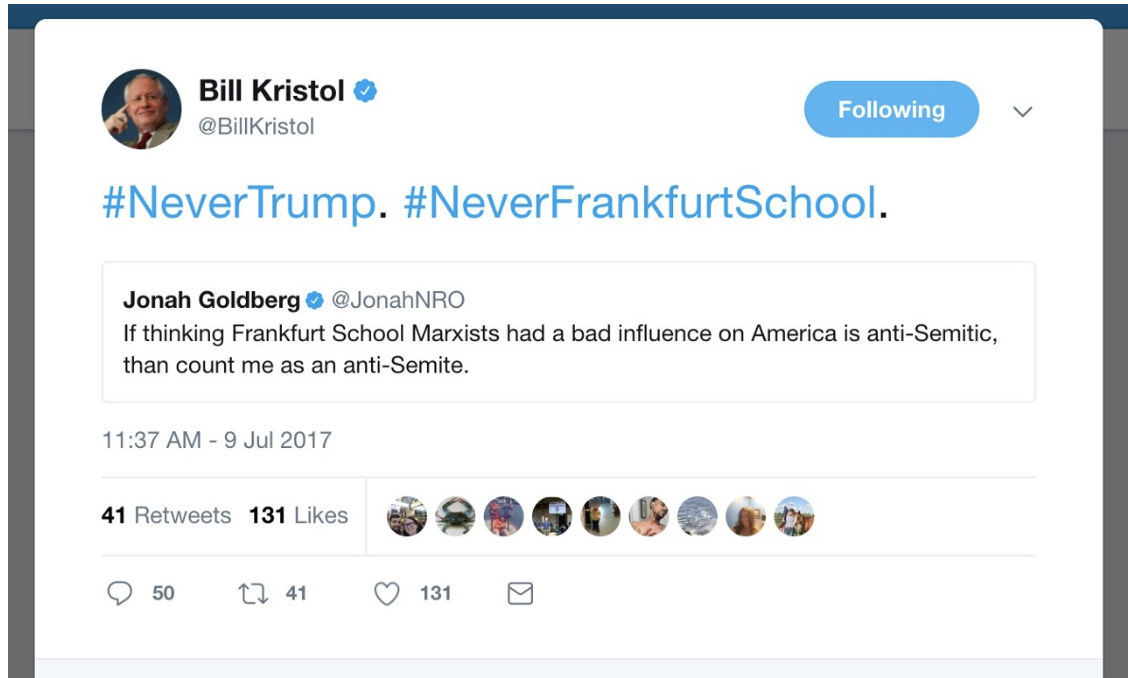Viewport: 1128px width, 678px height.
Task: Click Jonah Goldberg's verified badge
Action: click(314, 300)
